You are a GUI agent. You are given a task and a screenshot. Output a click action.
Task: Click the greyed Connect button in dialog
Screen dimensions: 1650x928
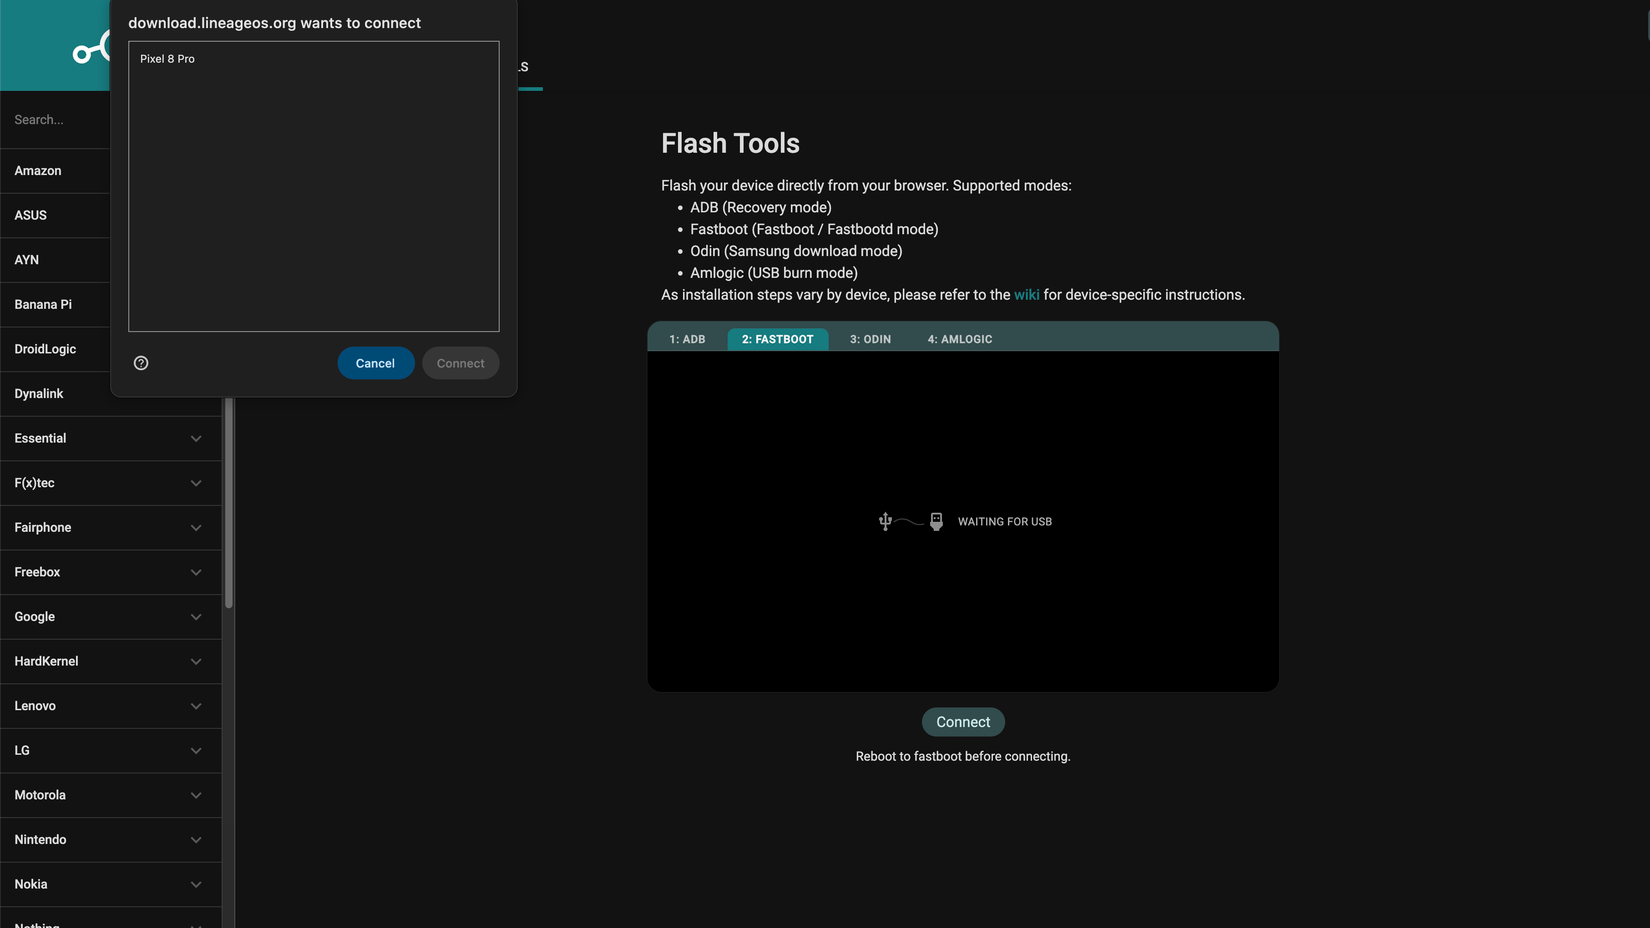coord(460,363)
